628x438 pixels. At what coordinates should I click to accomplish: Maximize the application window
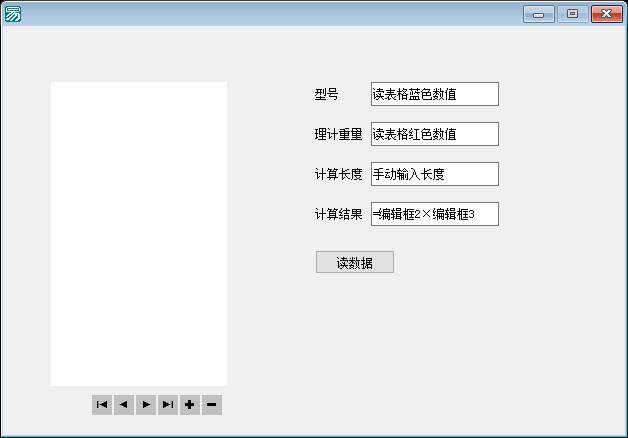click(x=572, y=14)
